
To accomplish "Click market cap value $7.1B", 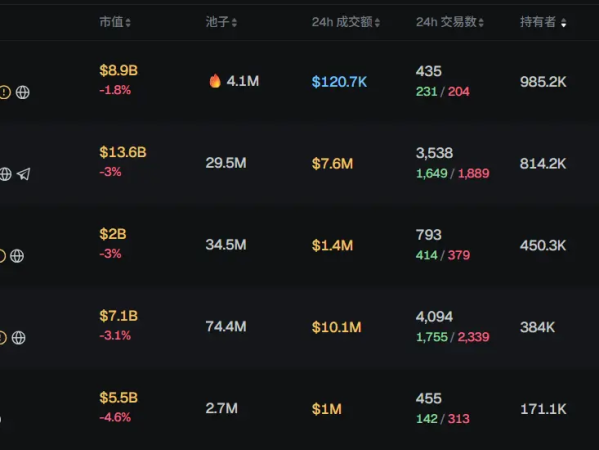I will click(x=118, y=316).
